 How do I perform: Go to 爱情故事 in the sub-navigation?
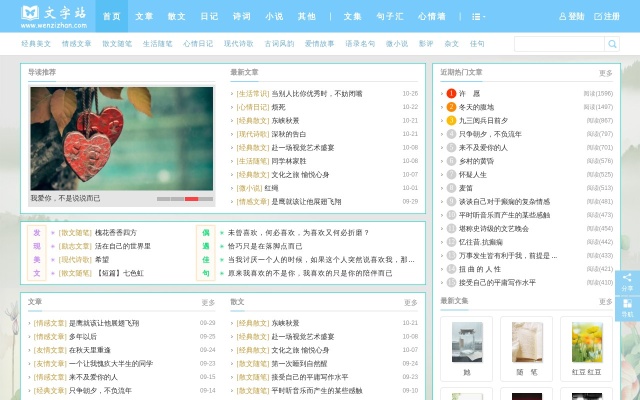(x=319, y=44)
